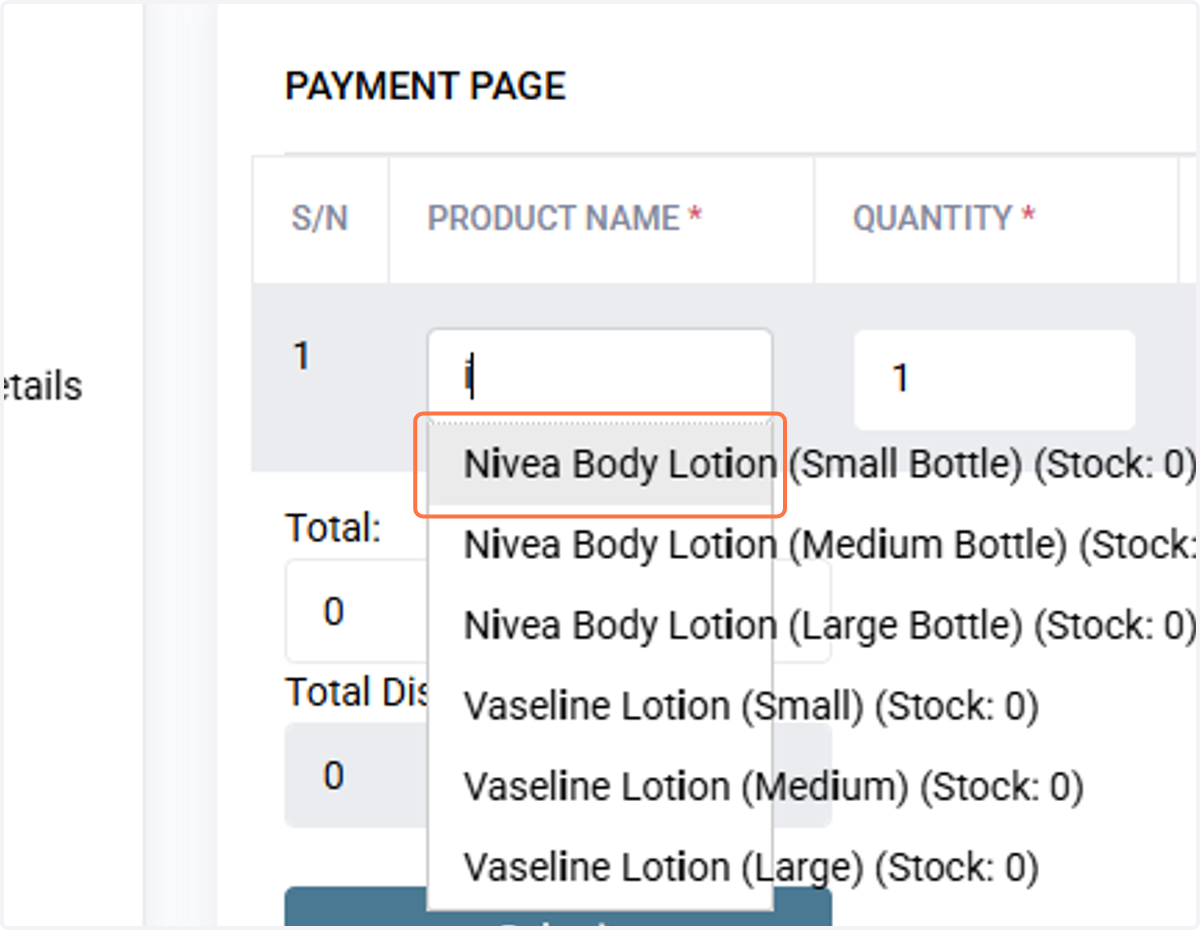Choose Vaseline Lotion (Medium) from list
This screenshot has width=1200, height=930.
pyautogui.click(x=600, y=787)
